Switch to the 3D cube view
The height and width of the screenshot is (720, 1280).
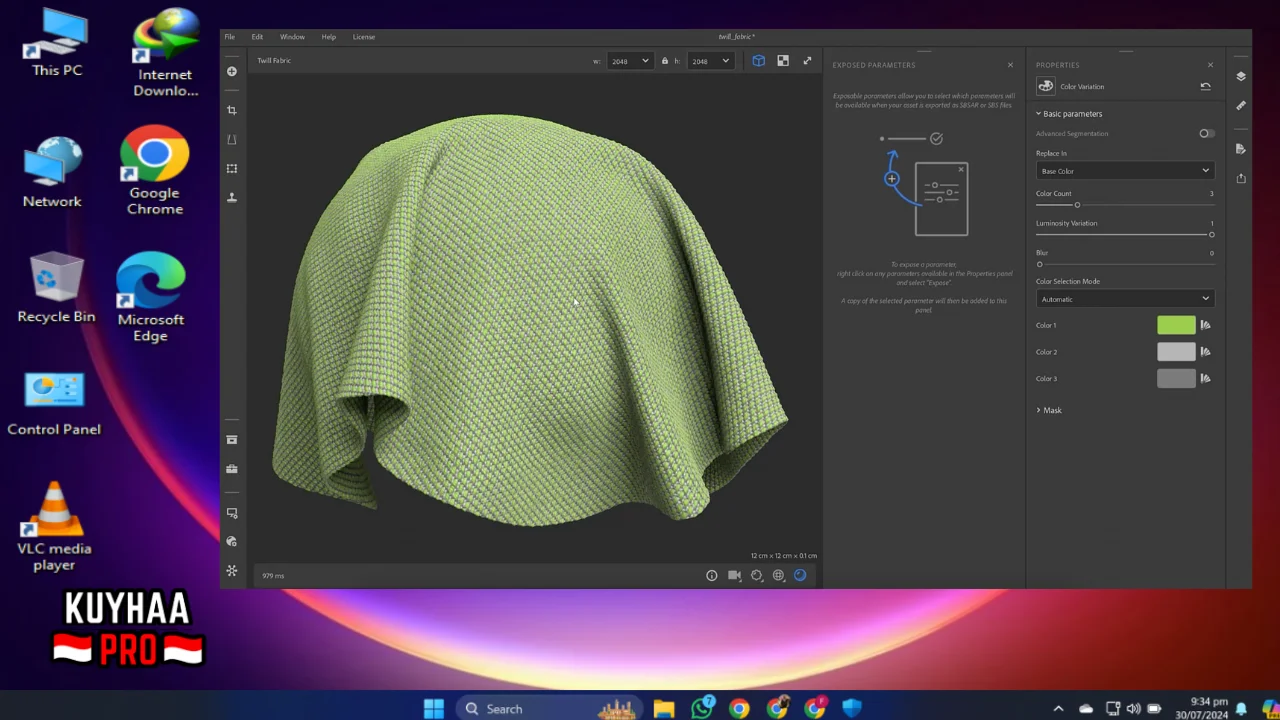click(759, 61)
